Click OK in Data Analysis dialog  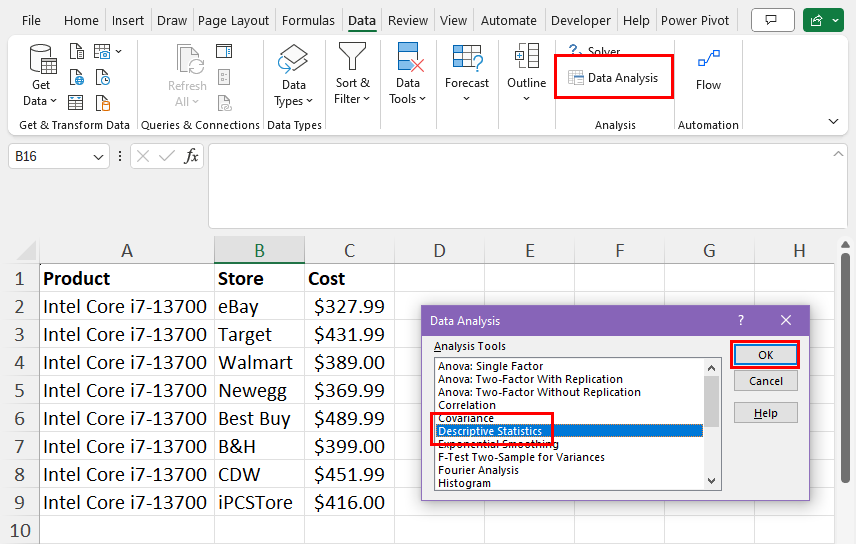pos(765,355)
